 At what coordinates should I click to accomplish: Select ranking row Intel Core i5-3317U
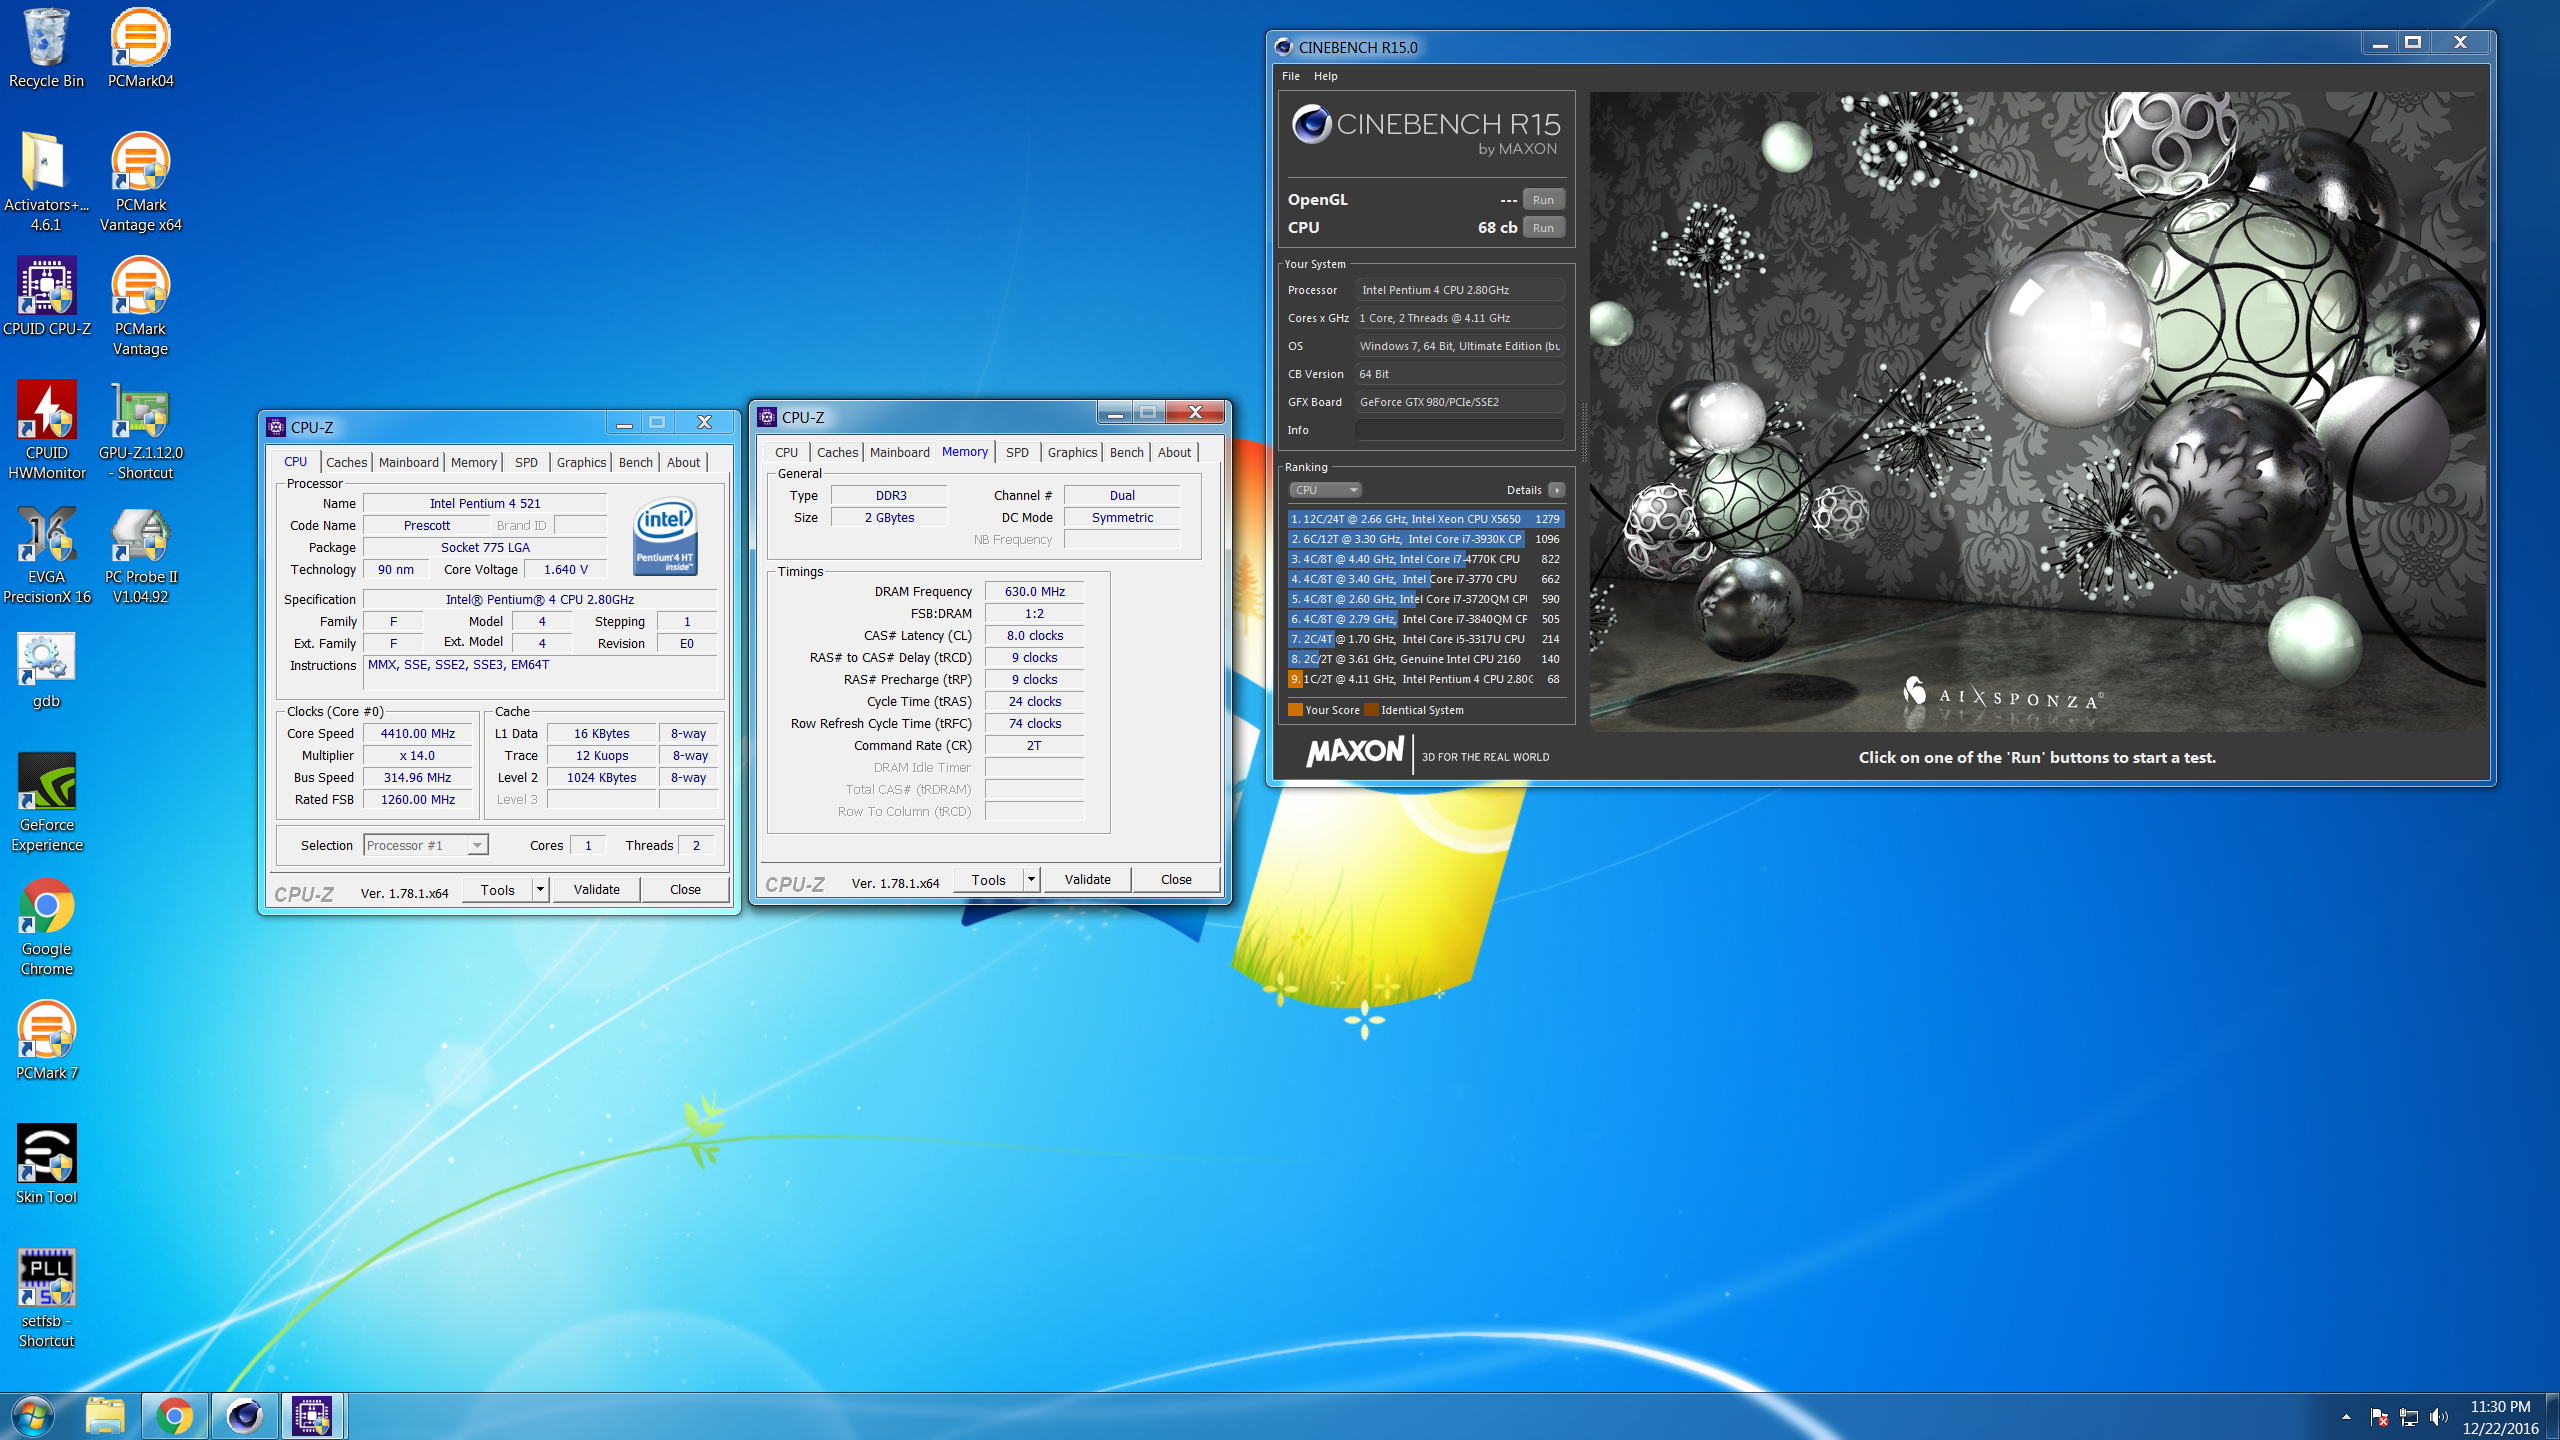(1425, 639)
